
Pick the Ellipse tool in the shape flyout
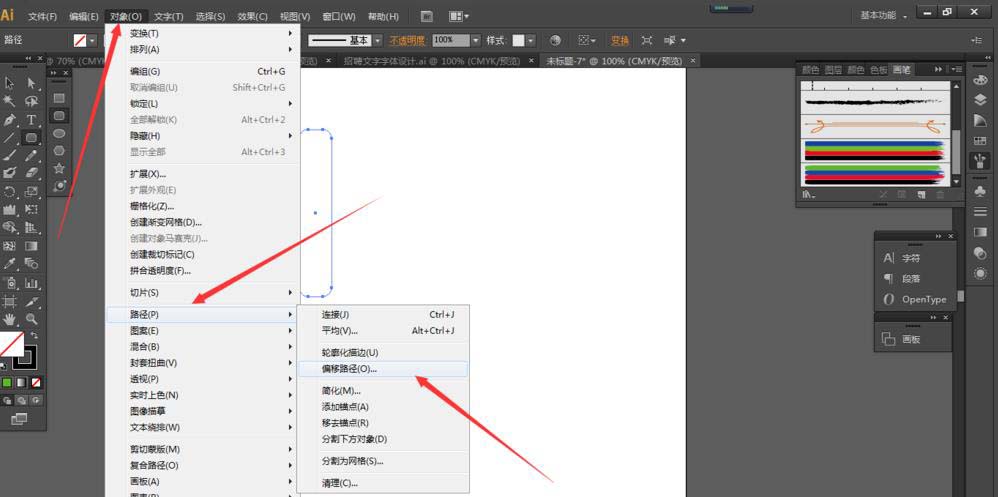[x=59, y=134]
